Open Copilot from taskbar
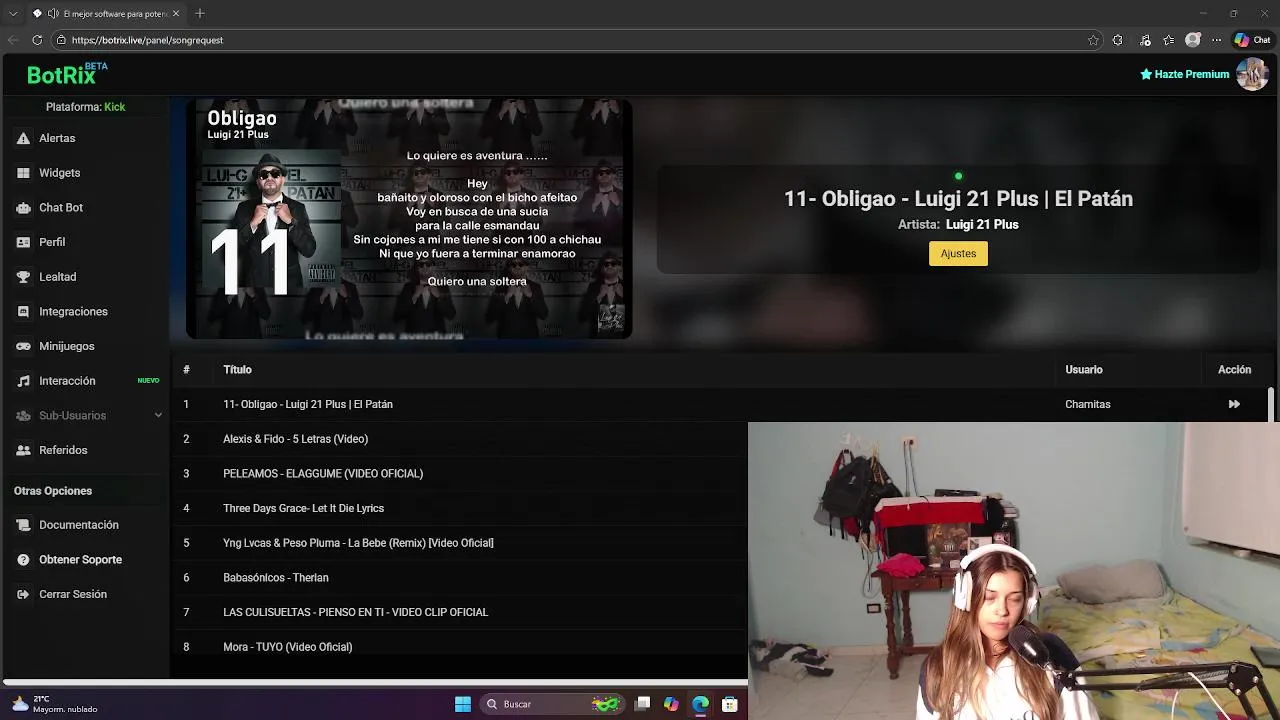This screenshot has height=720, width=1280. 671,704
